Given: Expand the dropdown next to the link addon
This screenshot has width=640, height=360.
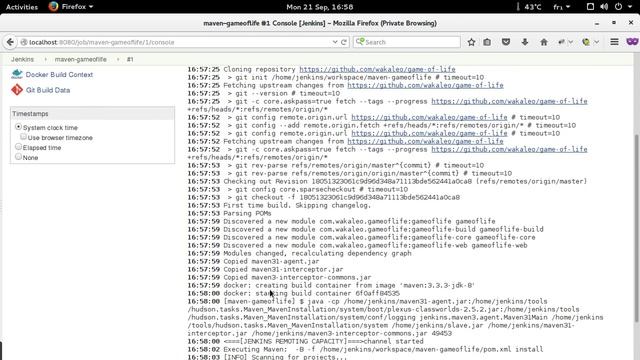Looking at the screenshot, I should (571, 42).
